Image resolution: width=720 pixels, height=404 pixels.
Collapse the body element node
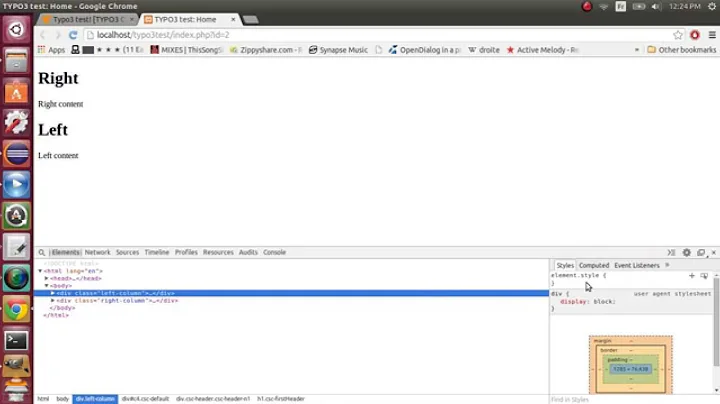[x=46, y=286]
